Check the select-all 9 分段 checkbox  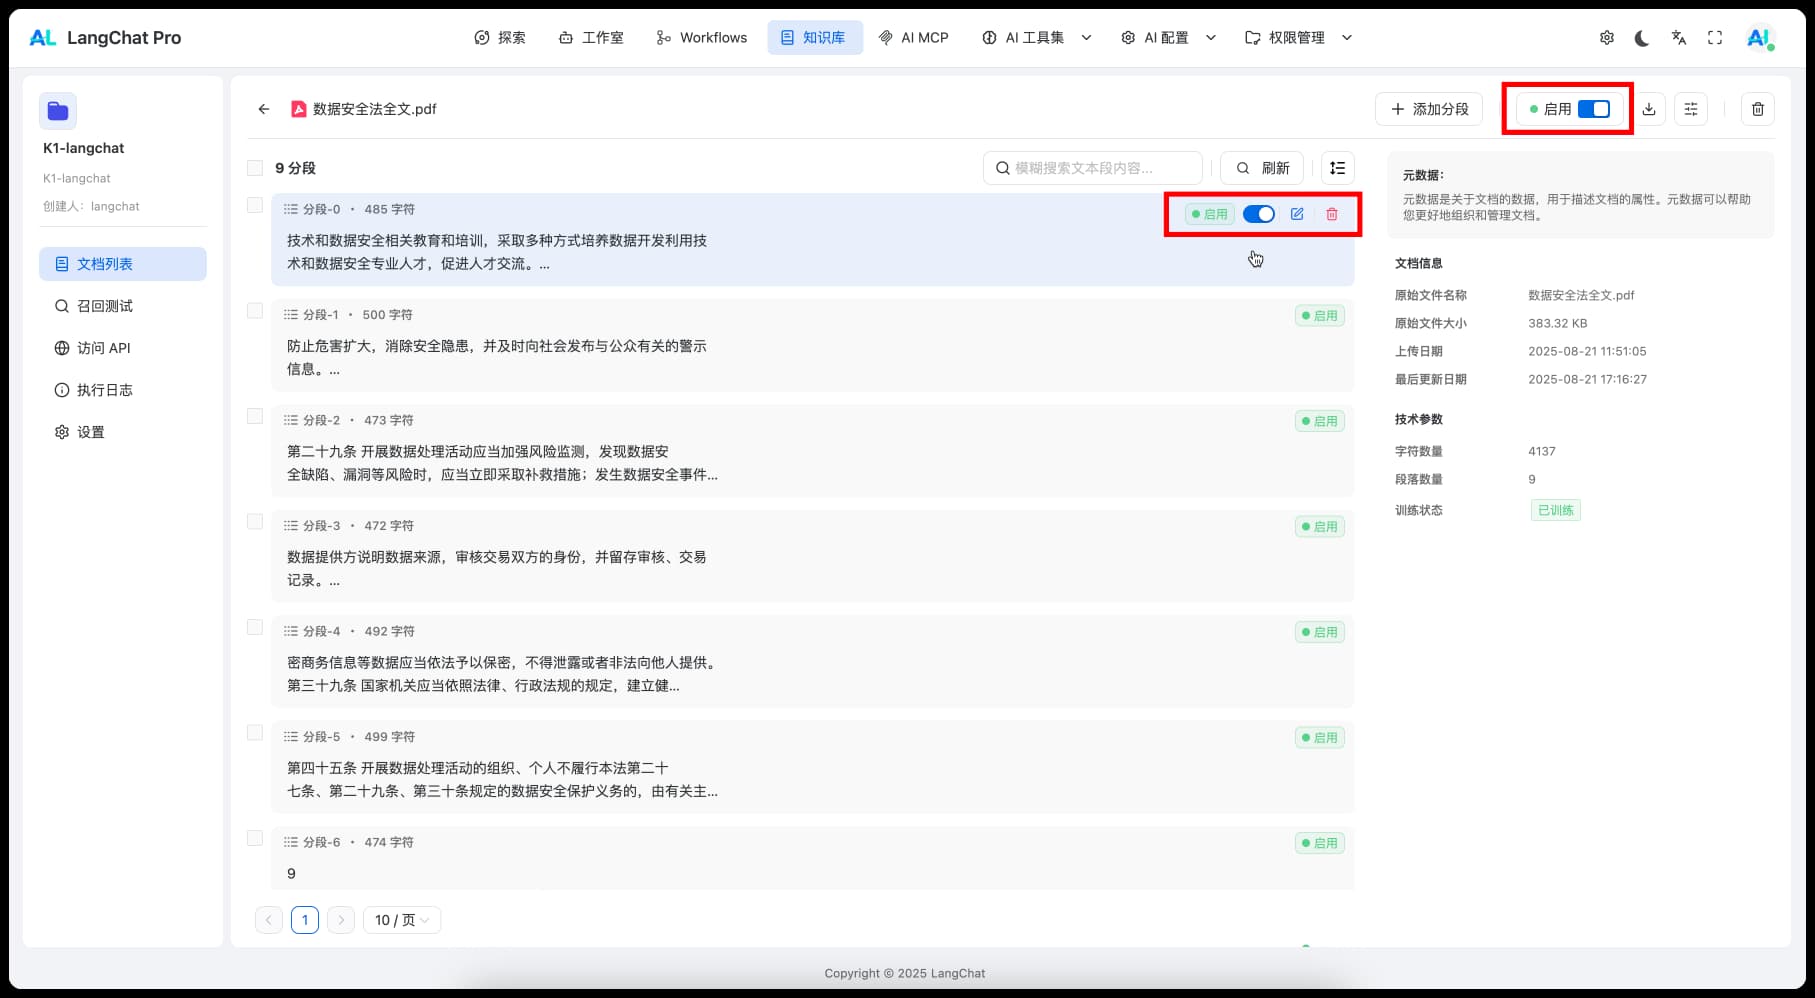[255, 168]
